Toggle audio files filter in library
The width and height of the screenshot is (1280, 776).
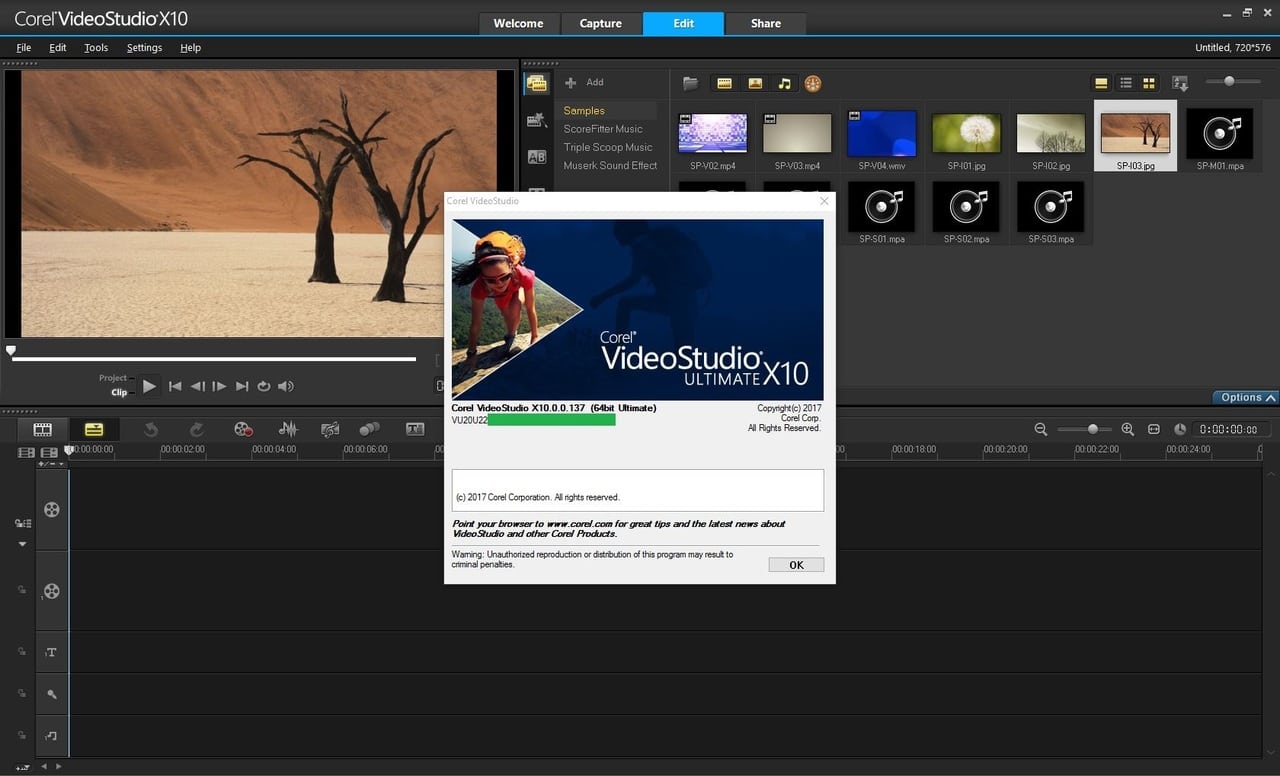[785, 83]
